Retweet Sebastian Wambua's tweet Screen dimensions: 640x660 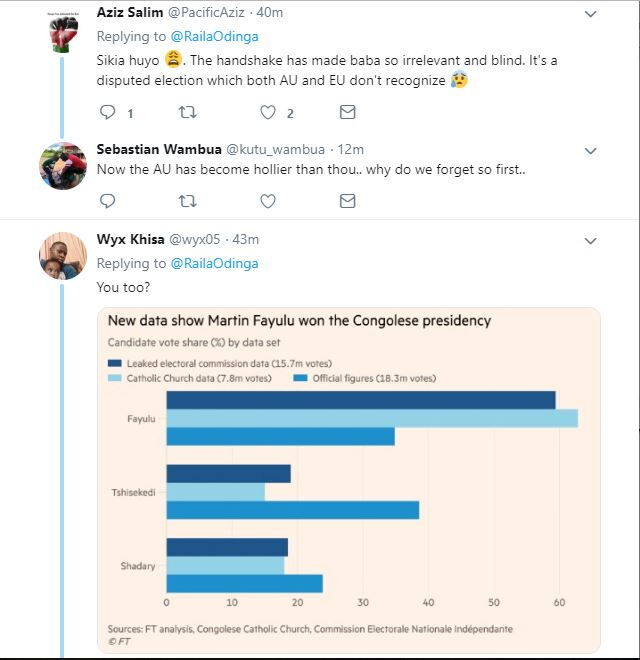tap(187, 201)
